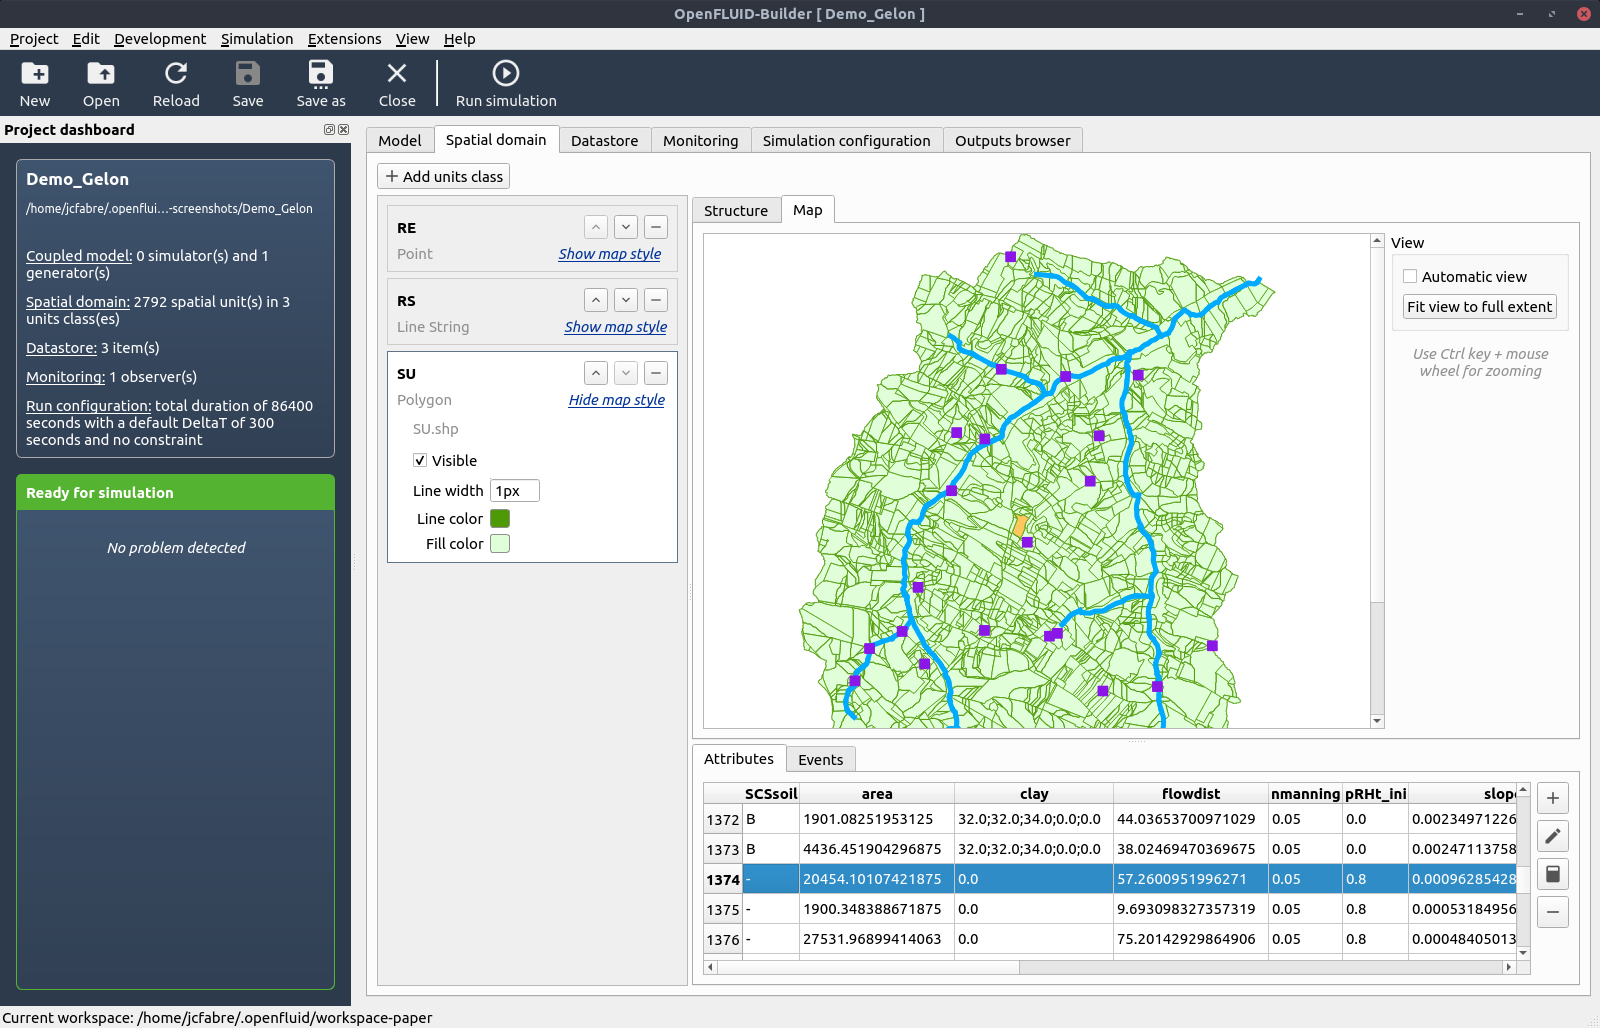This screenshot has width=1600, height=1028.
Task: Open the Coupled model link
Action: (x=79, y=256)
